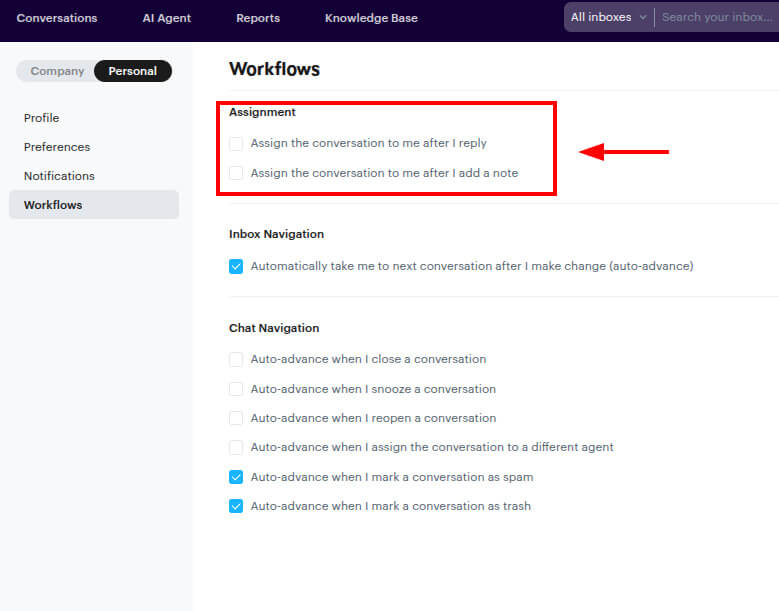
Task: Check auto-advance when I snooze a conversation
Action: (x=236, y=388)
